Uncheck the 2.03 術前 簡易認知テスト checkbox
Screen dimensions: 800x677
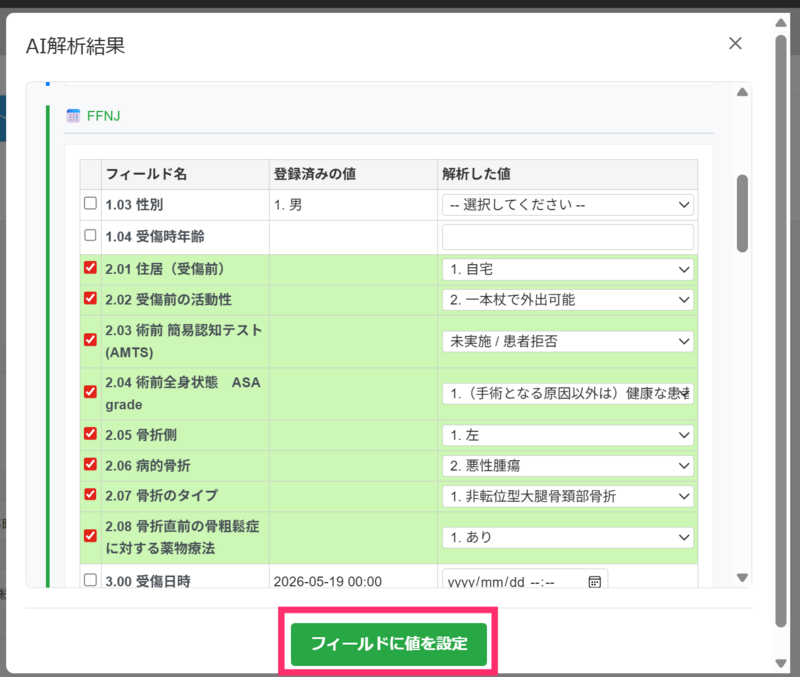click(90, 340)
